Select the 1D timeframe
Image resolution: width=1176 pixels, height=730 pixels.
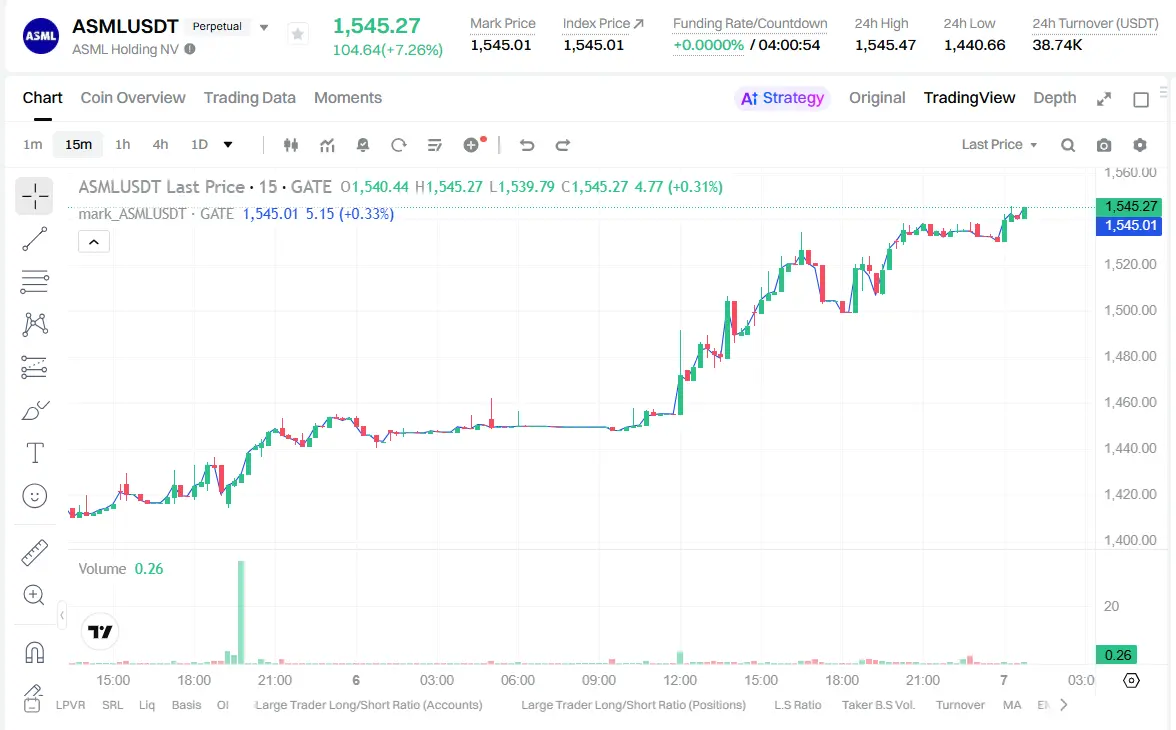click(199, 145)
